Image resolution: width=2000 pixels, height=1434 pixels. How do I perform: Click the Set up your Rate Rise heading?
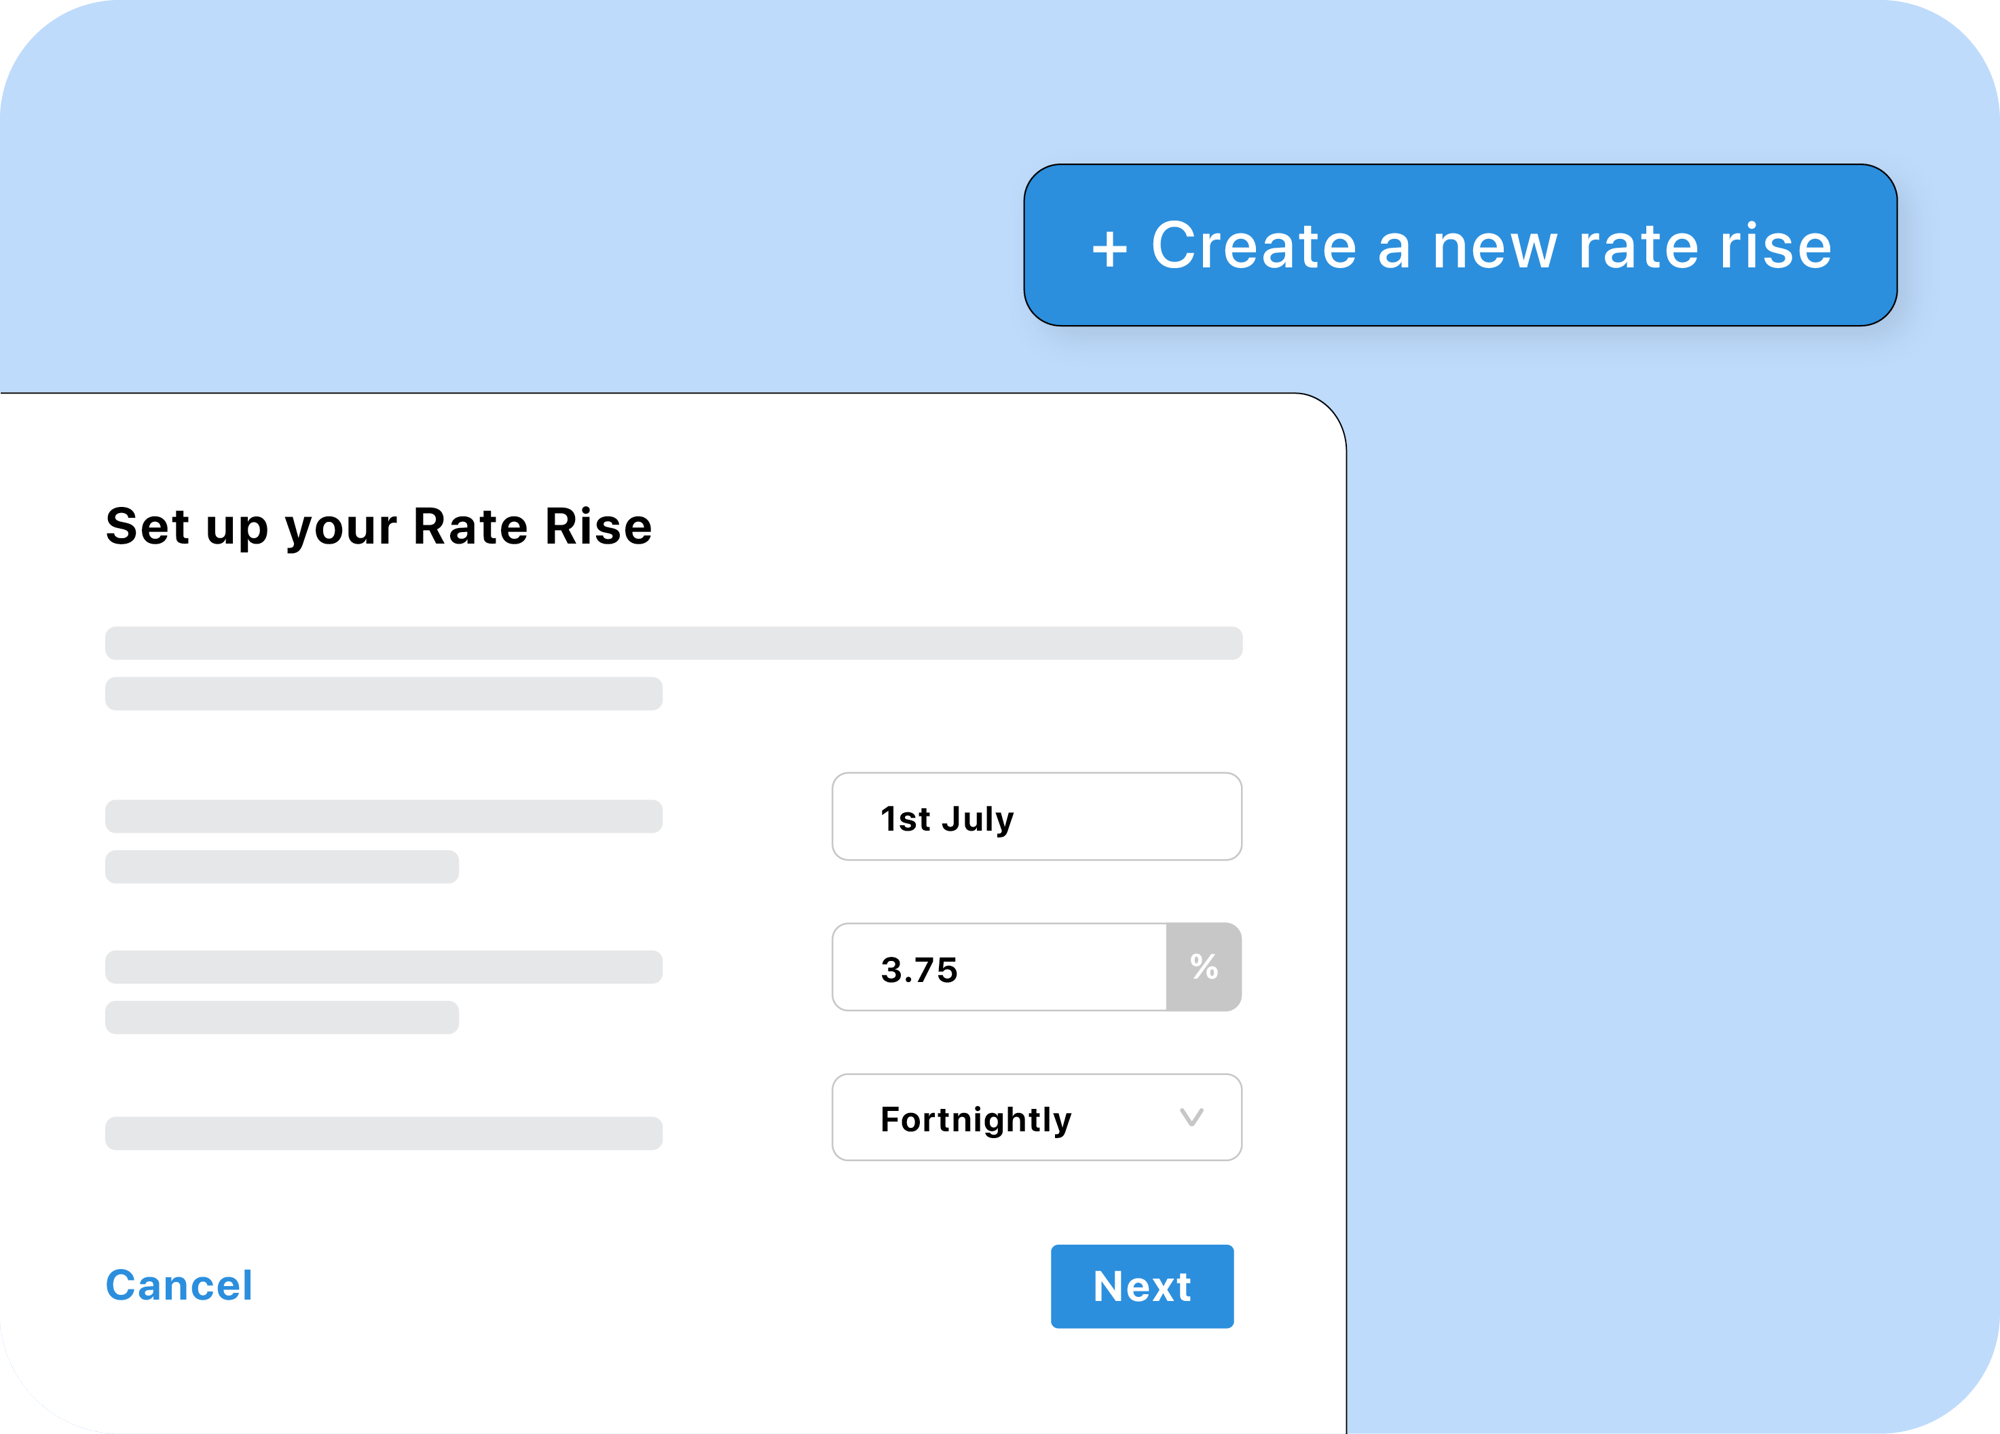(379, 526)
